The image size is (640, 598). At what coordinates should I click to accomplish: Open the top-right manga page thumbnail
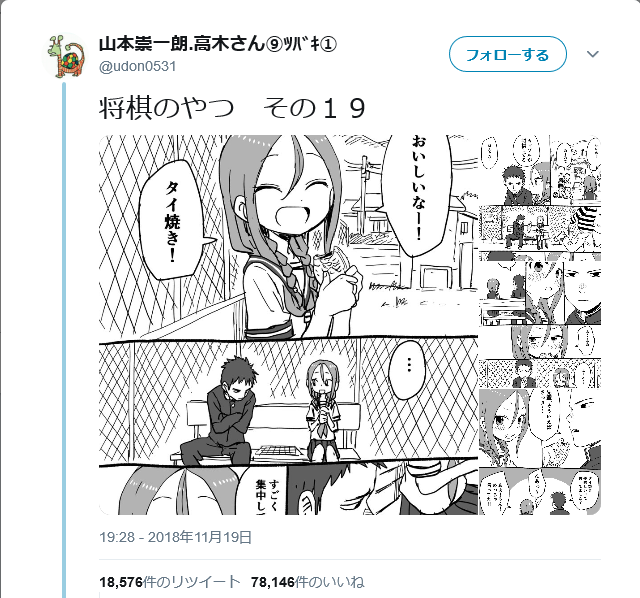click(x=540, y=198)
